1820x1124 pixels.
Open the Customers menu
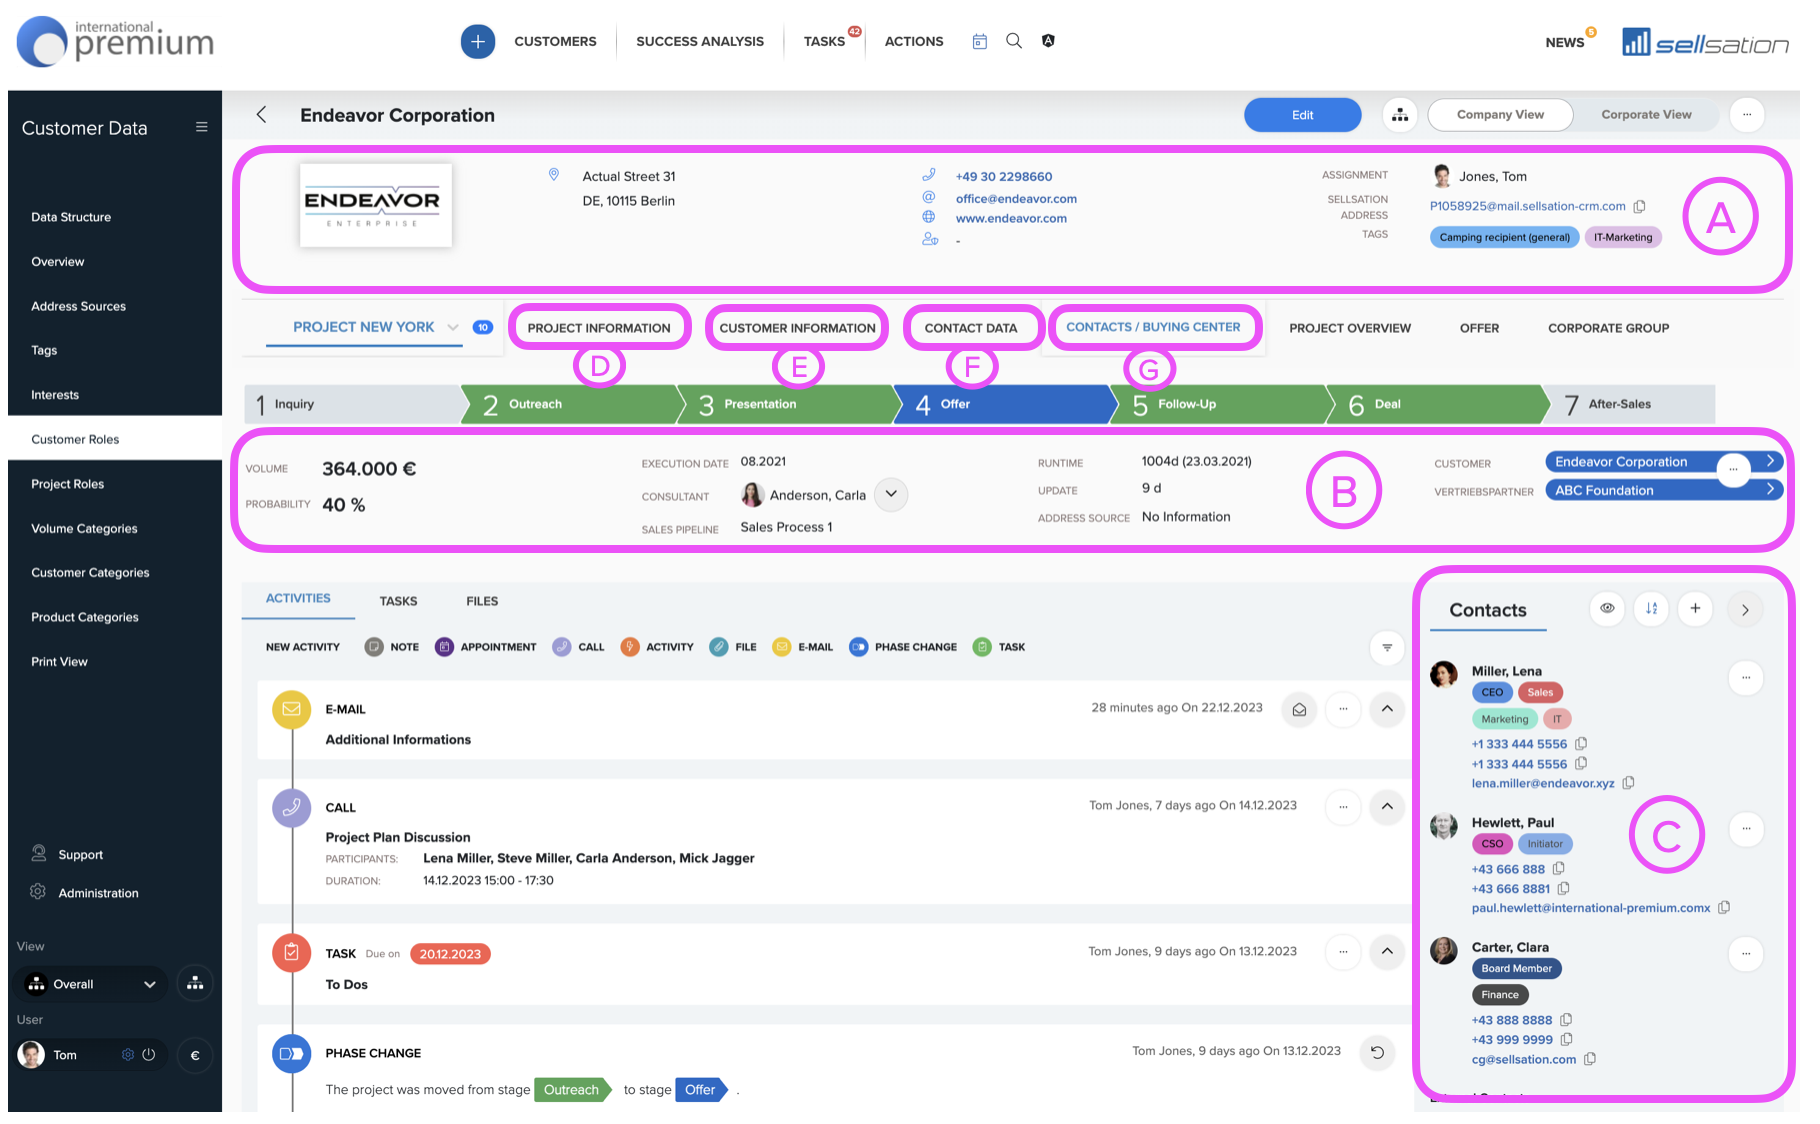(555, 41)
